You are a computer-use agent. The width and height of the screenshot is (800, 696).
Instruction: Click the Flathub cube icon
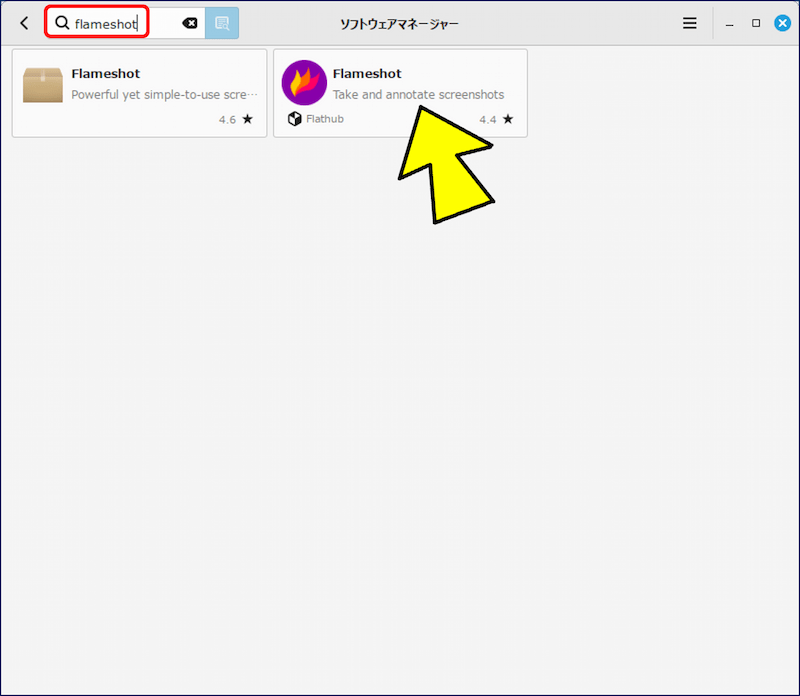tap(294, 119)
